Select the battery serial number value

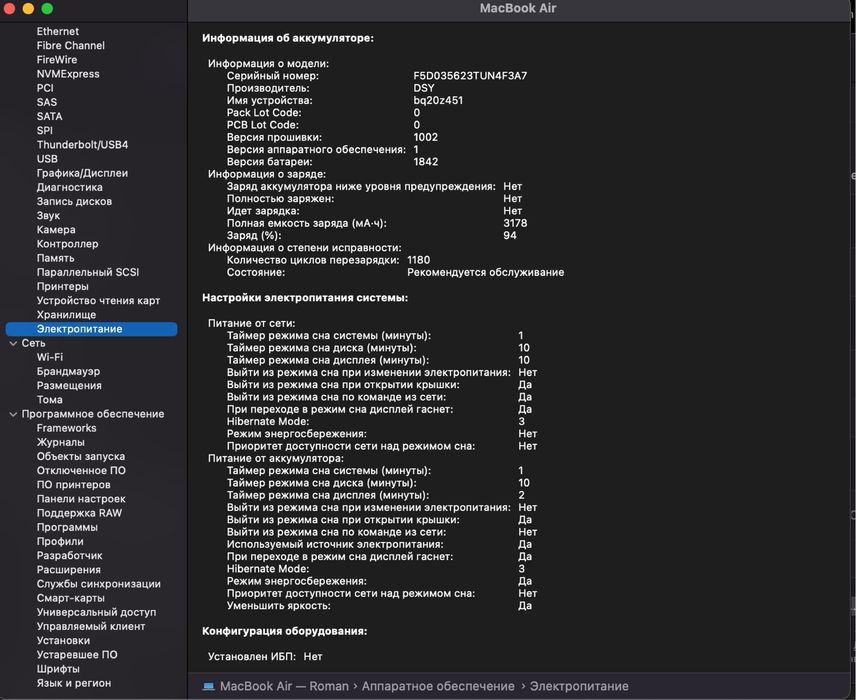[470, 76]
